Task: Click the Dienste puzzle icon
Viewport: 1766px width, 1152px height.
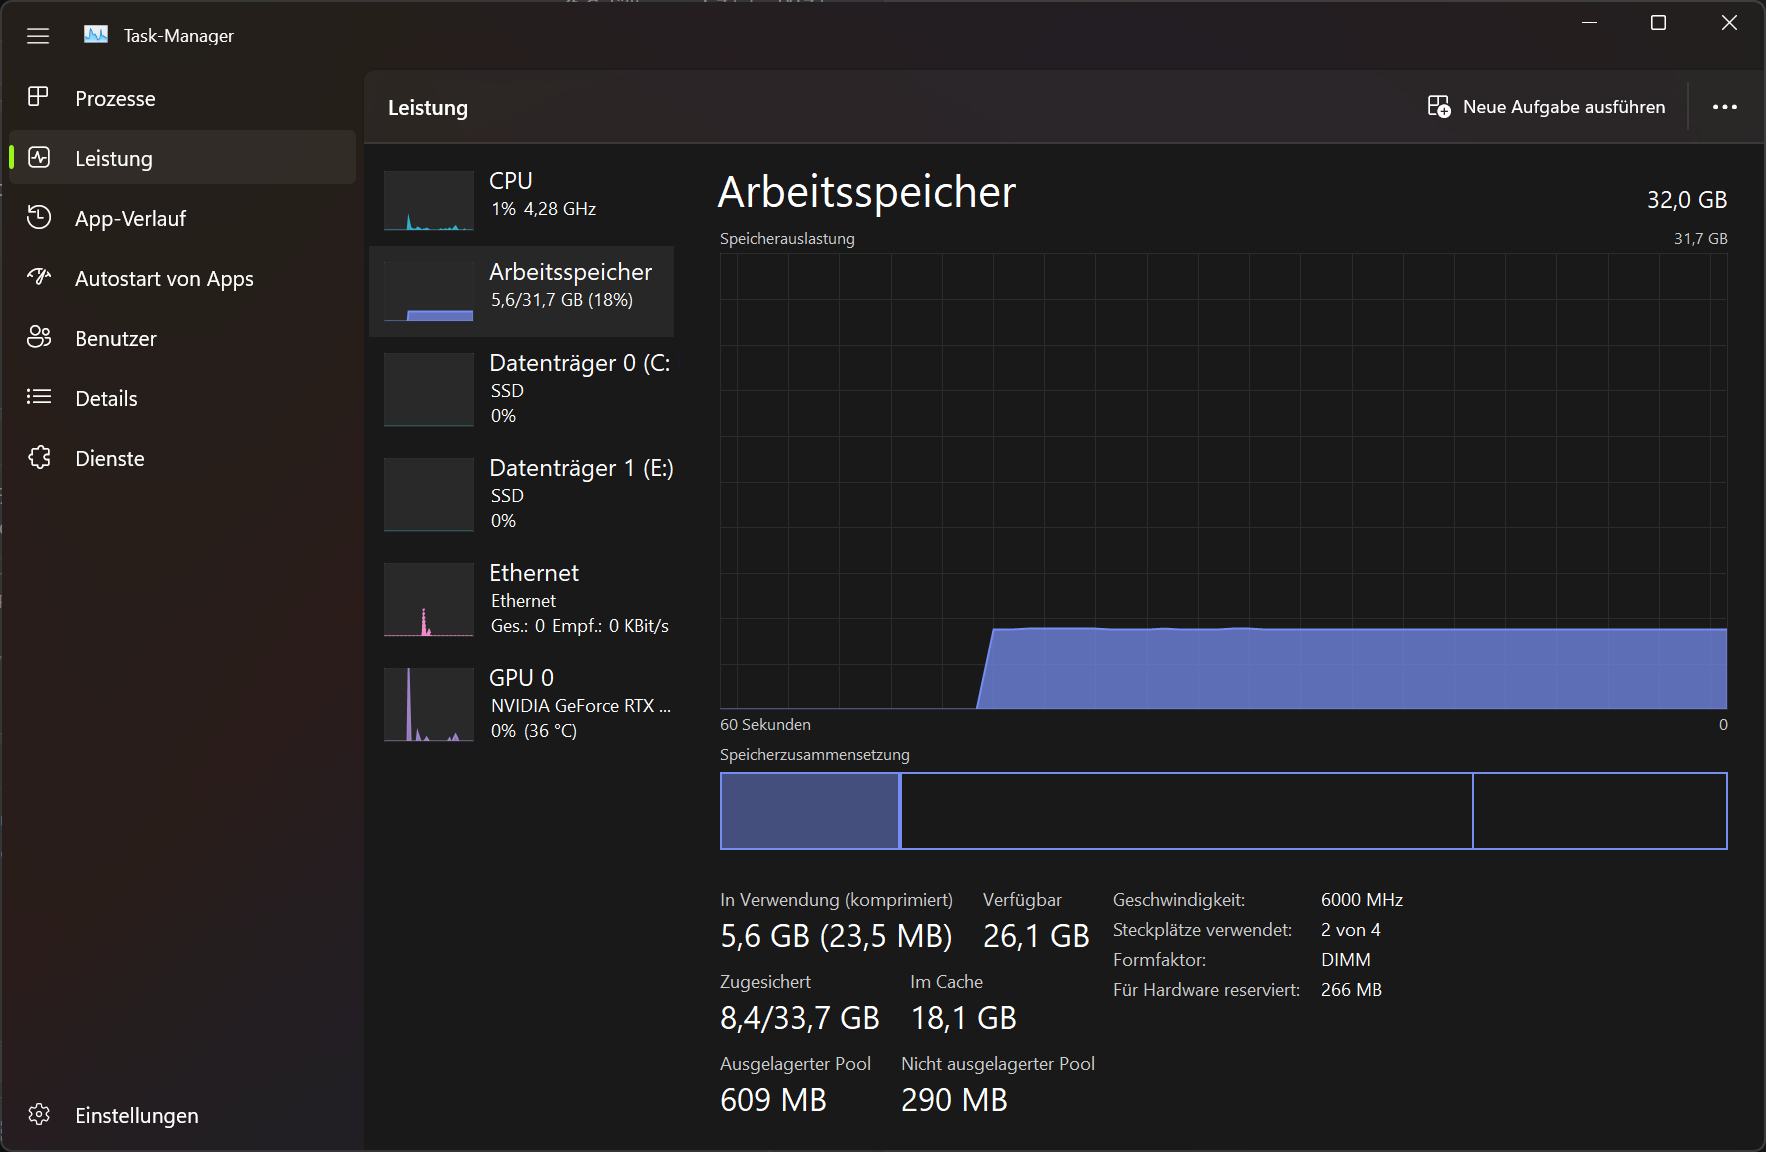Action: pos(39,457)
